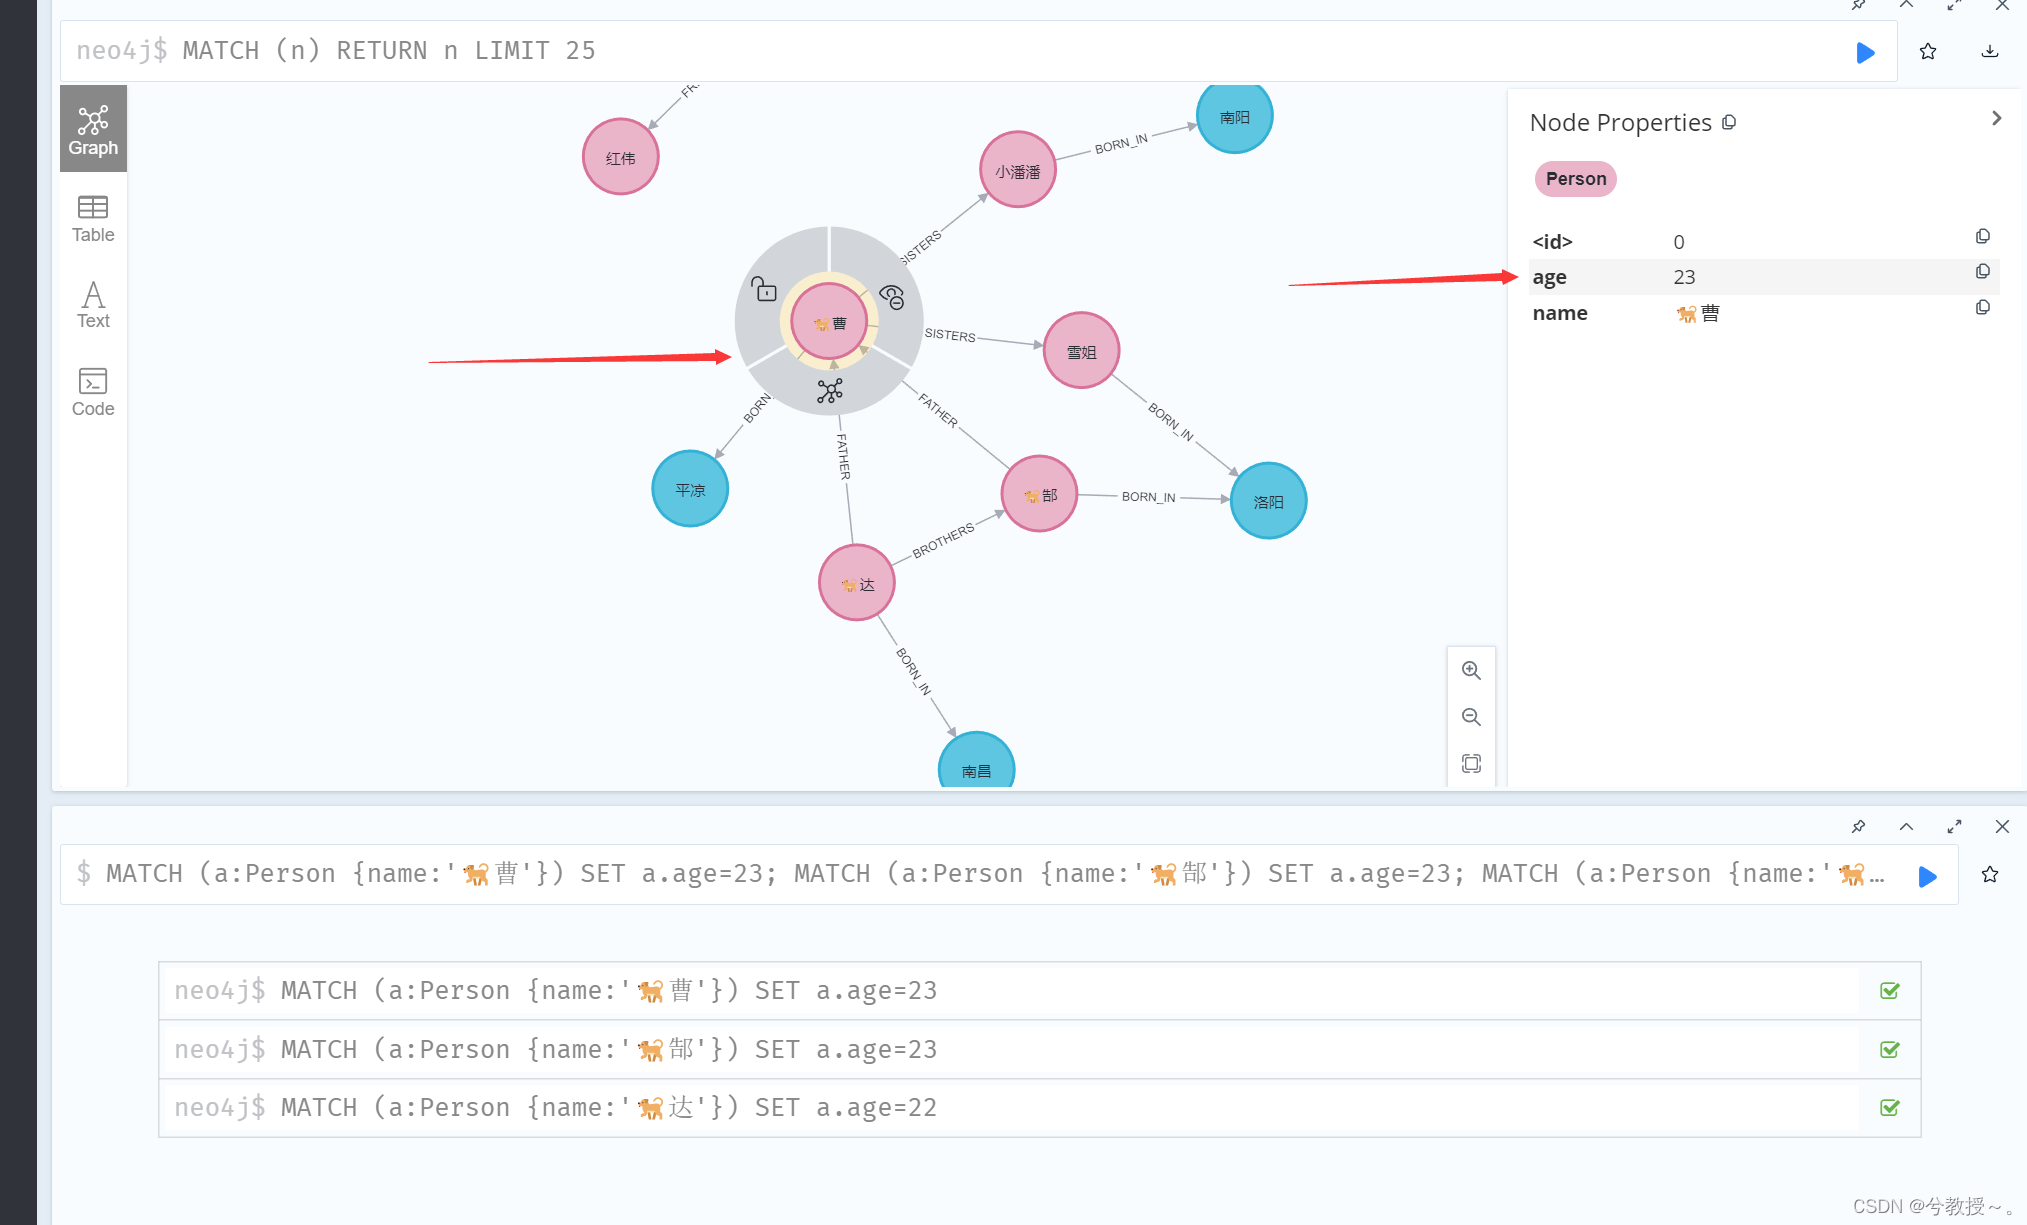Save top query to favorites star
Screen dimensions: 2027x1225
1928,52
